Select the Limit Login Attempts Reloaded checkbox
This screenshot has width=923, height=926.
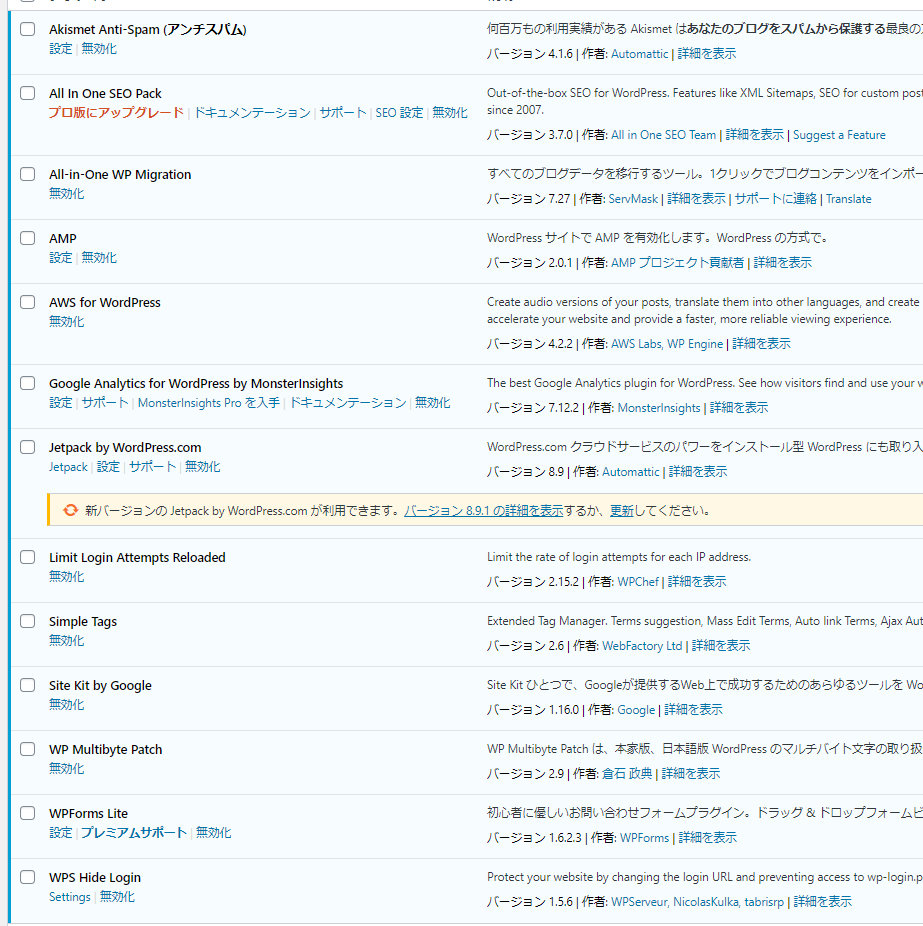pos(27,557)
